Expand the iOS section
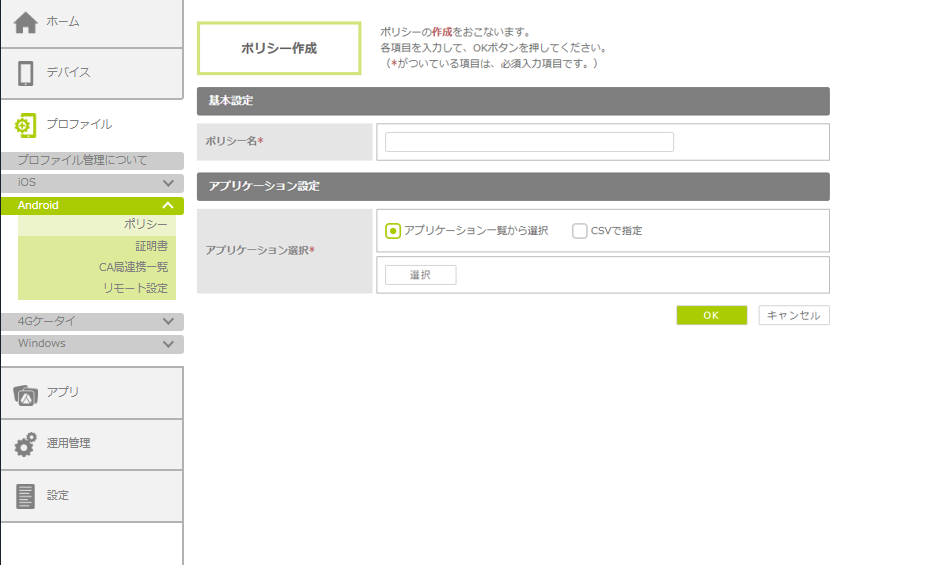933x565 pixels. [x=168, y=183]
